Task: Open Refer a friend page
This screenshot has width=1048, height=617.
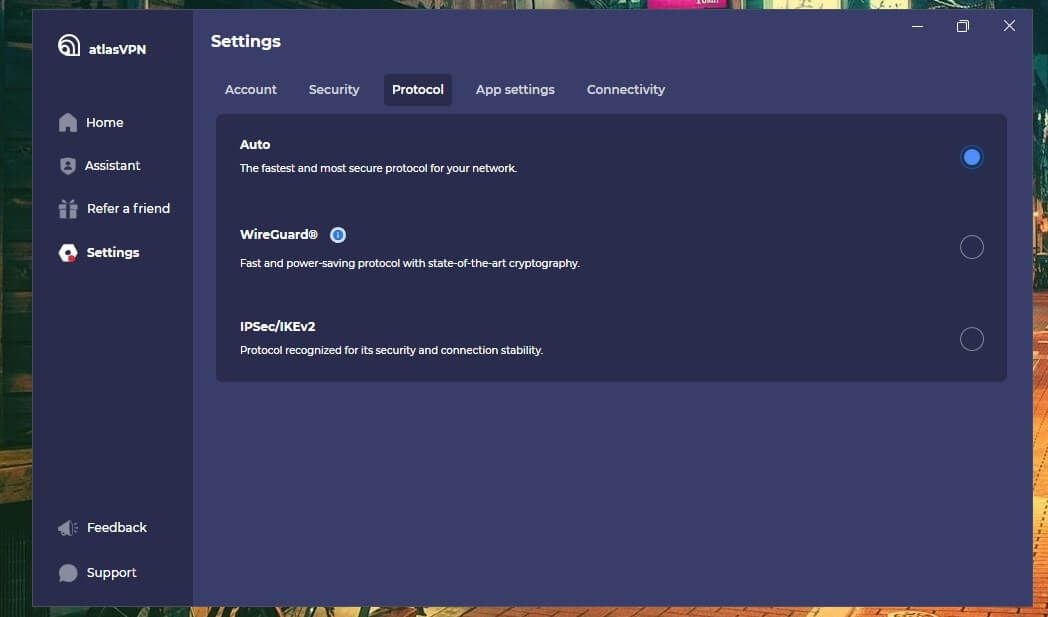Action: coord(128,209)
